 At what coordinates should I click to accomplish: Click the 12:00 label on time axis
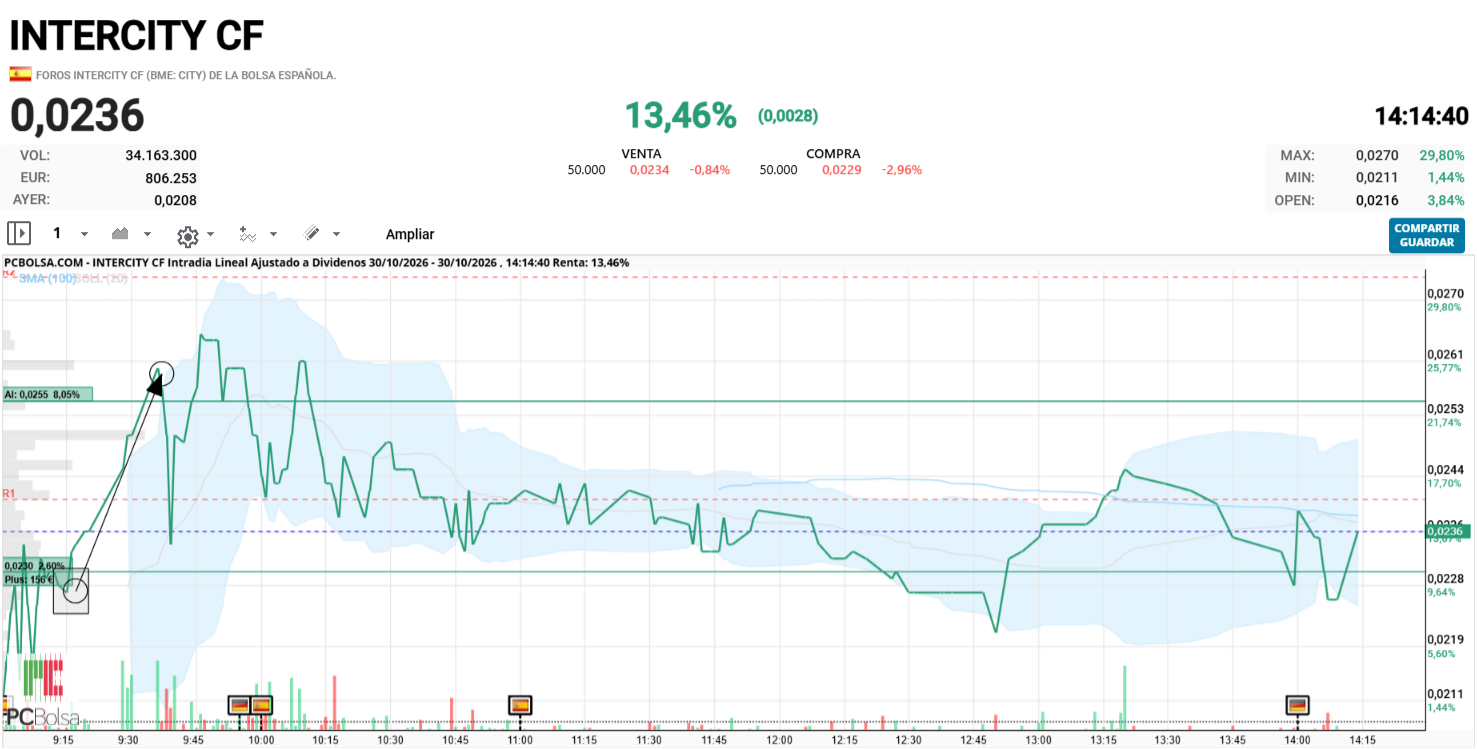click(779, 740)
